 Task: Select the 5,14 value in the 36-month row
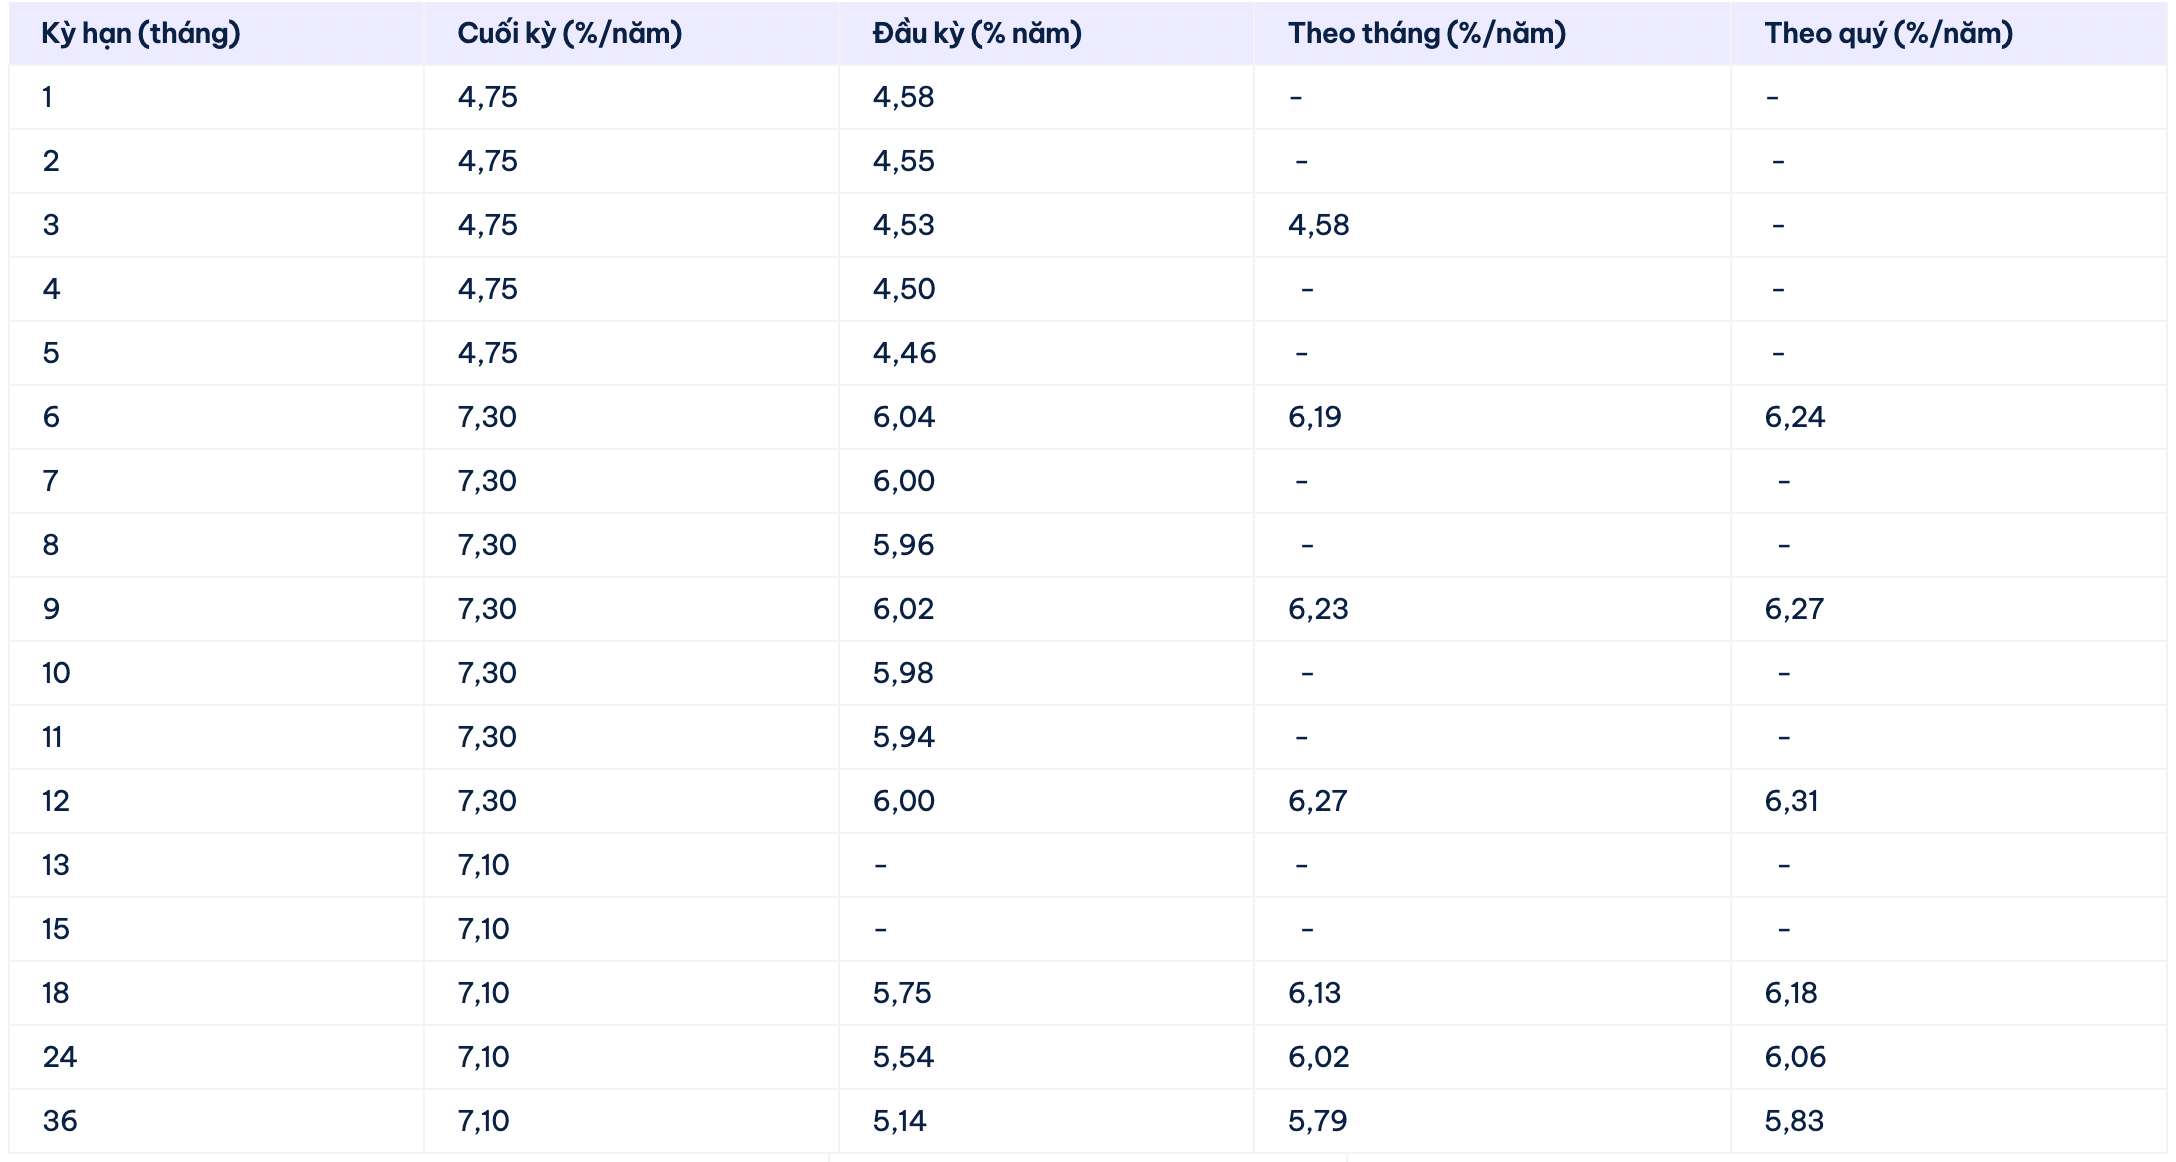(x=899, y=1122)
